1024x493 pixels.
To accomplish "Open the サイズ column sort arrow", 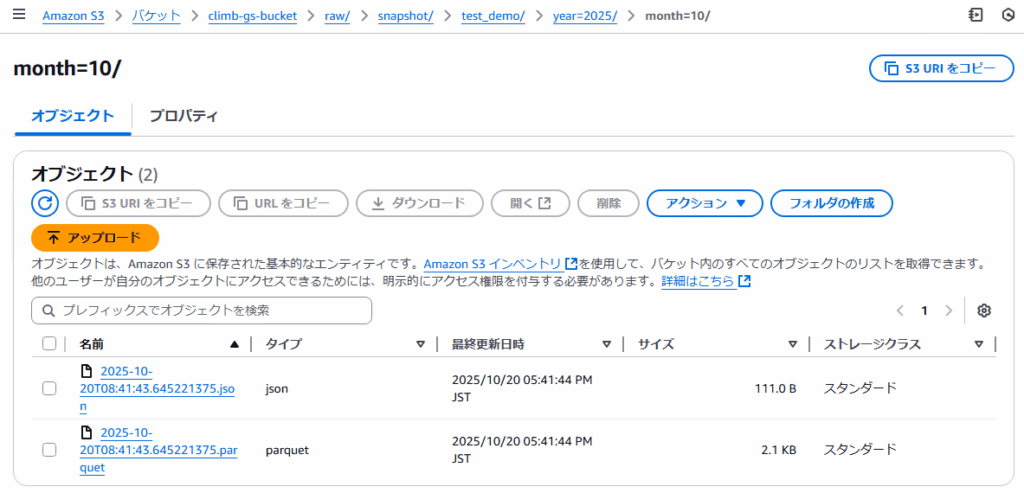I will pos(792,344).
